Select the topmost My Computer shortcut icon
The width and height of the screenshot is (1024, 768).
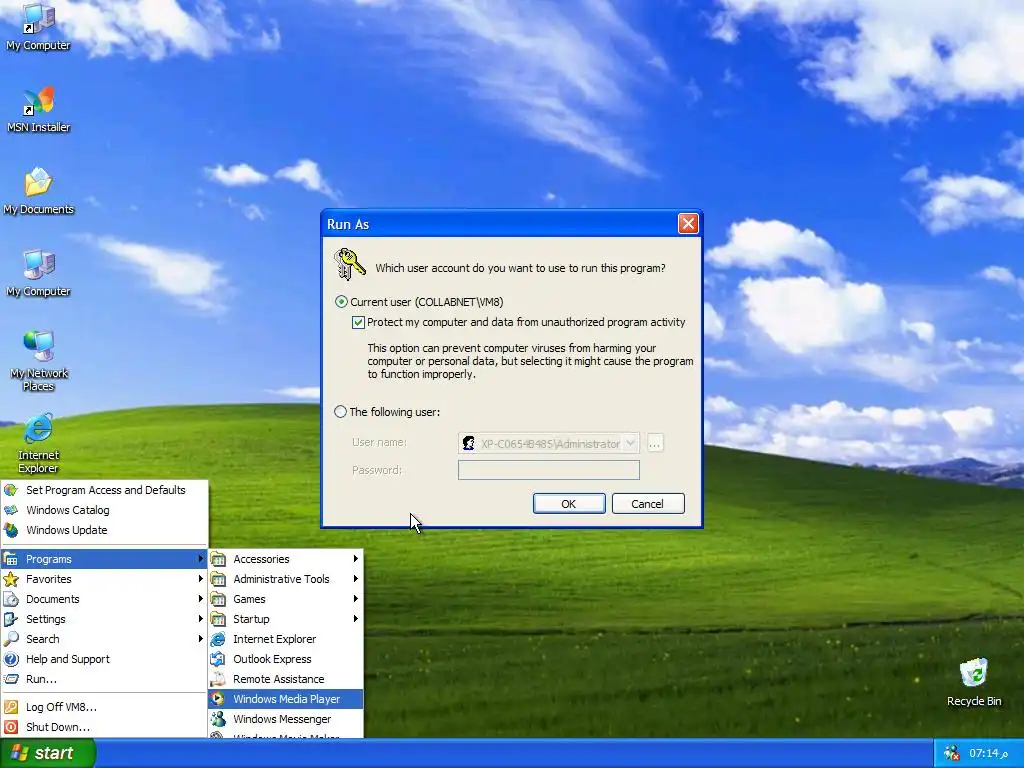point(39,27)
